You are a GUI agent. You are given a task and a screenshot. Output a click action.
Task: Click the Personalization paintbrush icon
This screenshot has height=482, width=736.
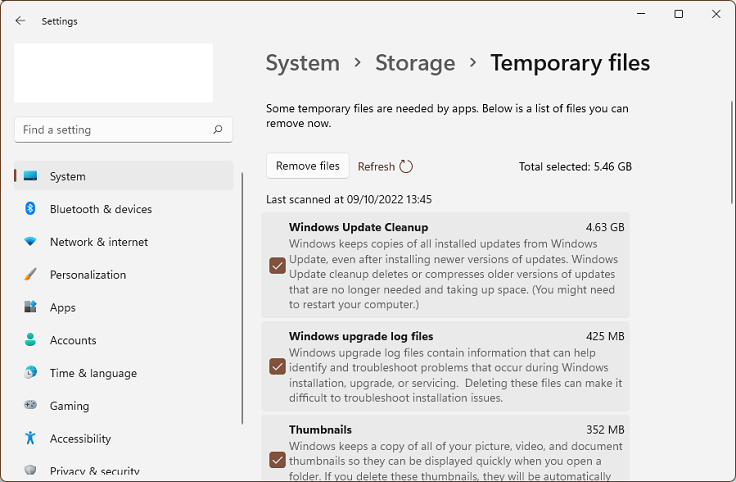pos(31,274)
